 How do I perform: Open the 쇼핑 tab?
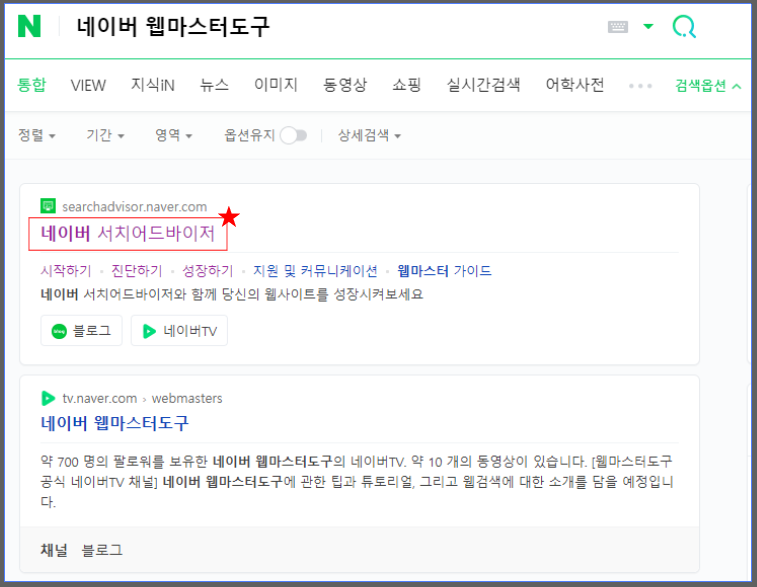(x=407, y=85)
